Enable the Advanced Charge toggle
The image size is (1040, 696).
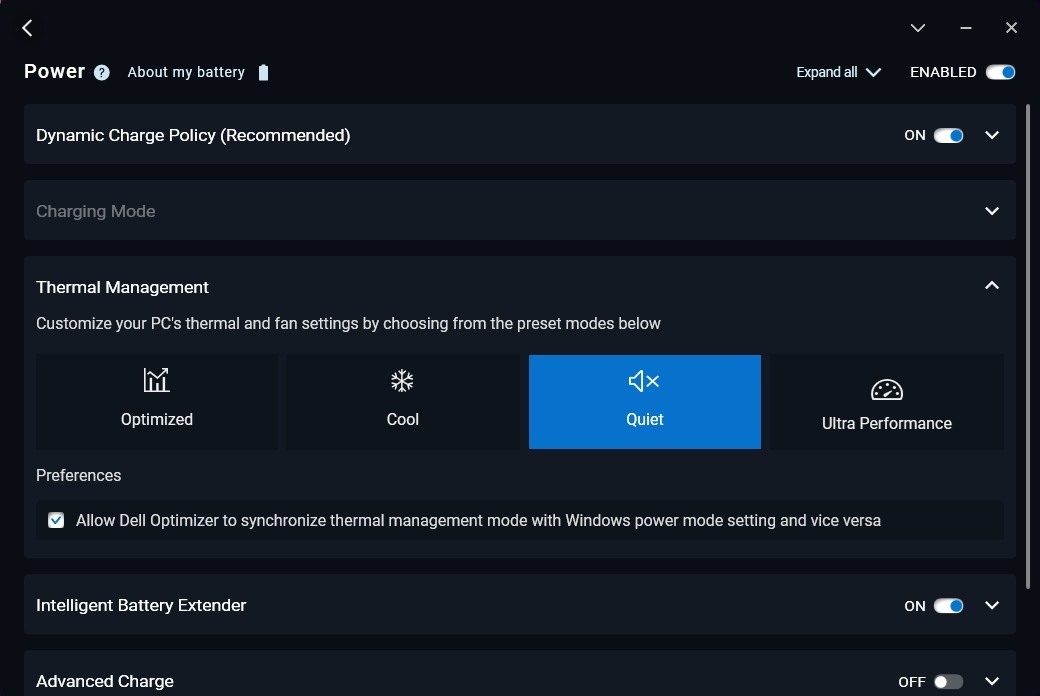coord(948,681)
